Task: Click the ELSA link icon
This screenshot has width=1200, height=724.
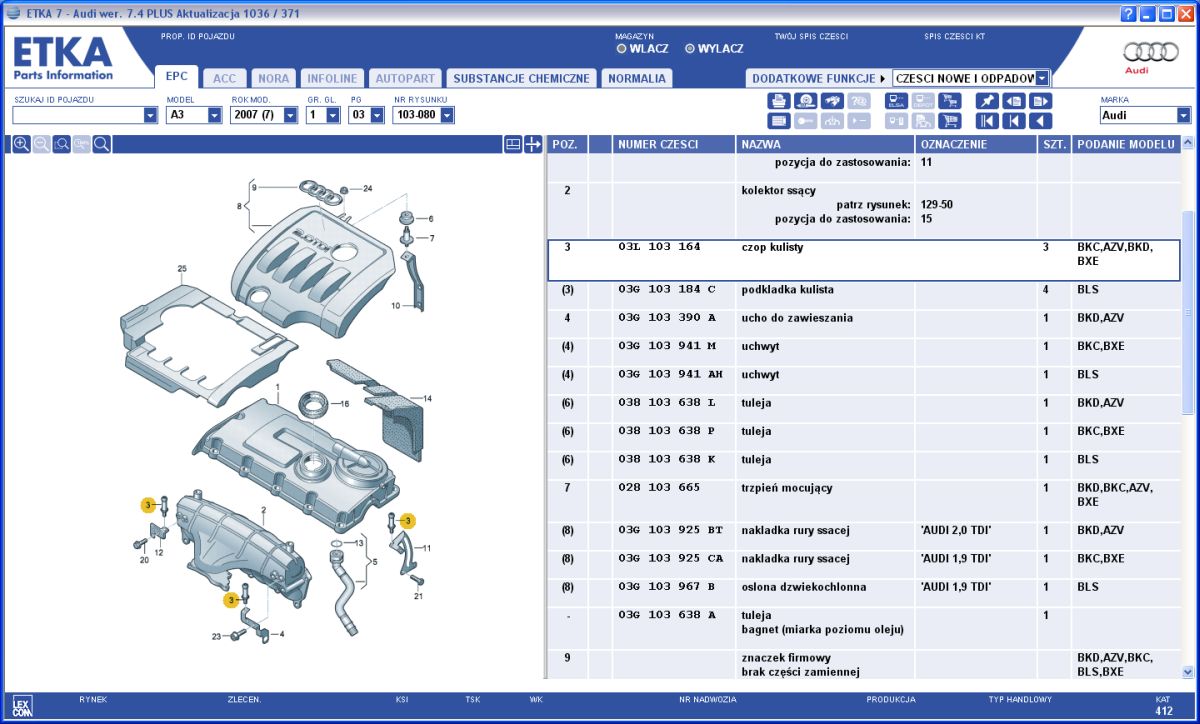Action: 896,101
